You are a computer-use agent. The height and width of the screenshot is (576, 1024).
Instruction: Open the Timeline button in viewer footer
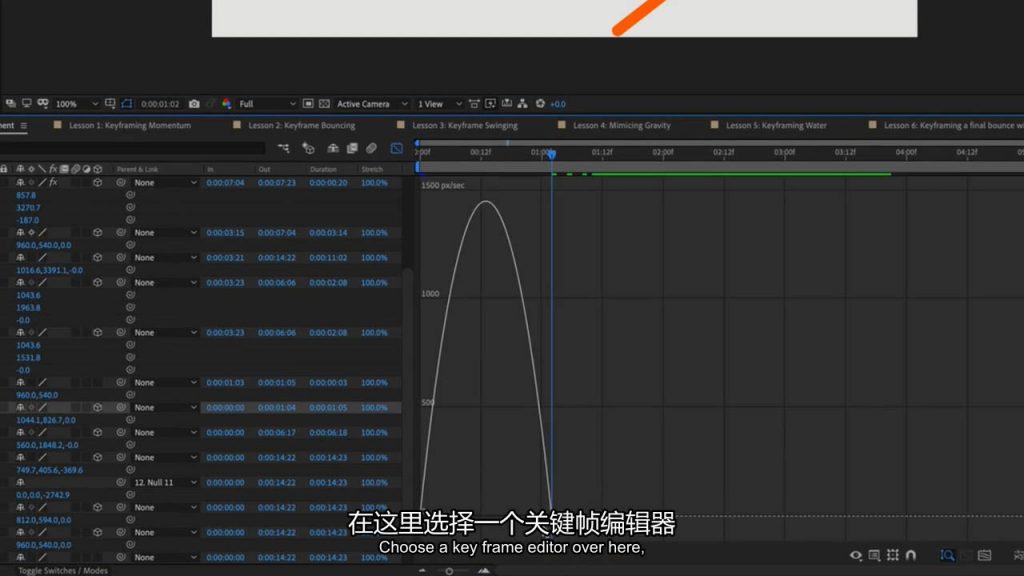507,104
